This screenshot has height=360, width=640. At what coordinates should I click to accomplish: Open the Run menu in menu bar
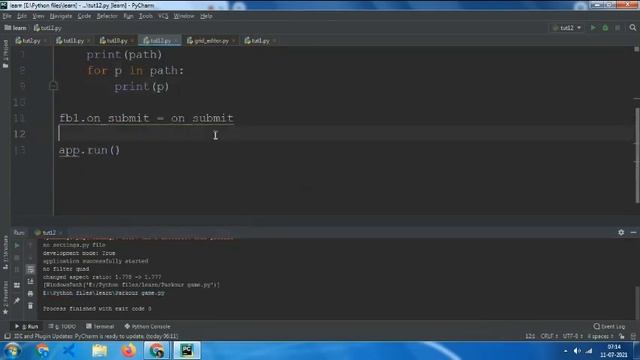tap(128, 16)
